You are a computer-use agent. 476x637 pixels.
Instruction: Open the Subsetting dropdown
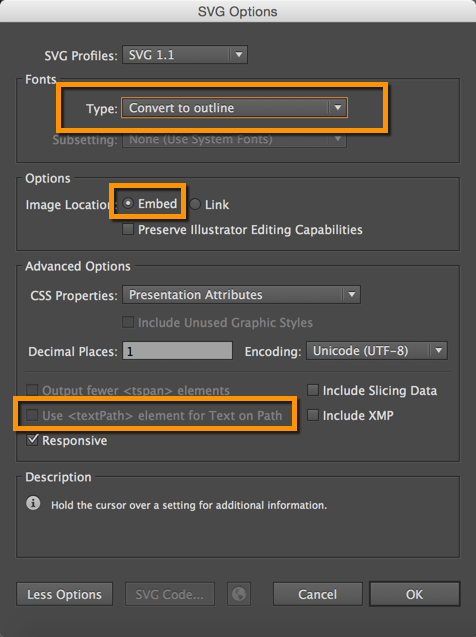234,139
